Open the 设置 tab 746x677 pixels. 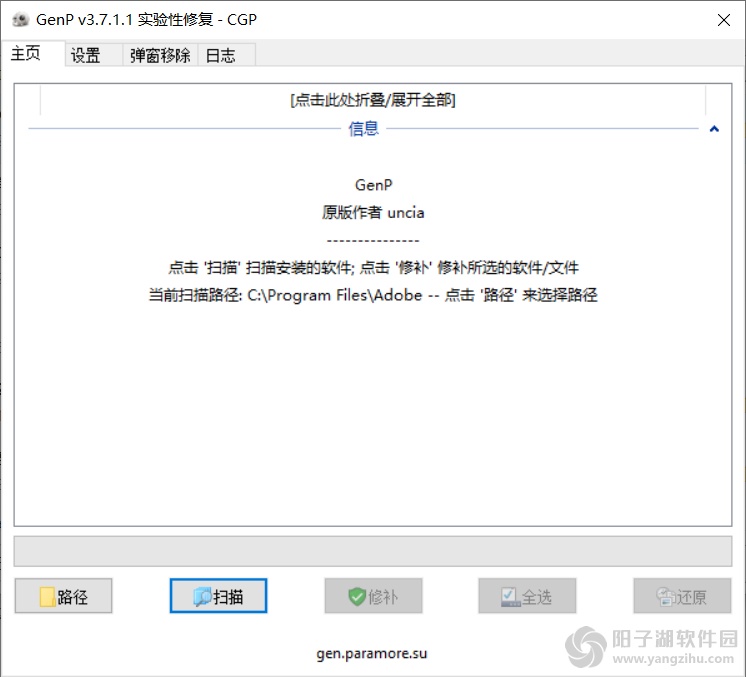pos(94,55)
